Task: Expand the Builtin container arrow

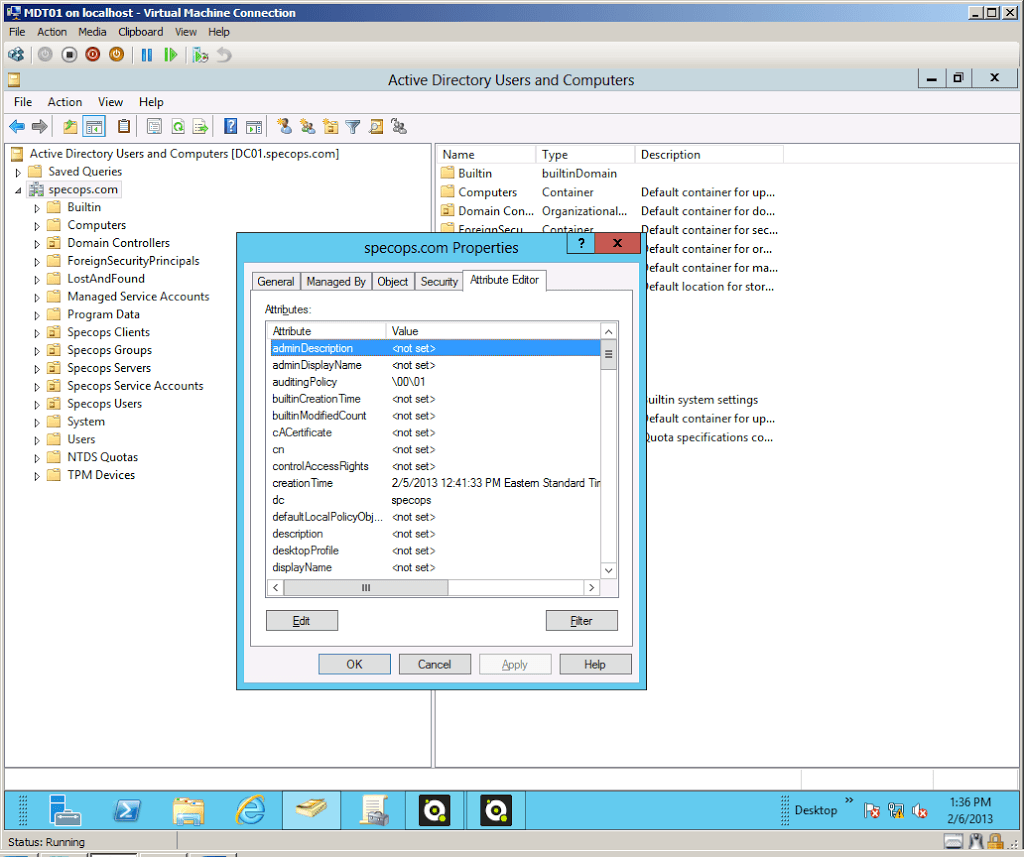Action: tap(37, 208)
